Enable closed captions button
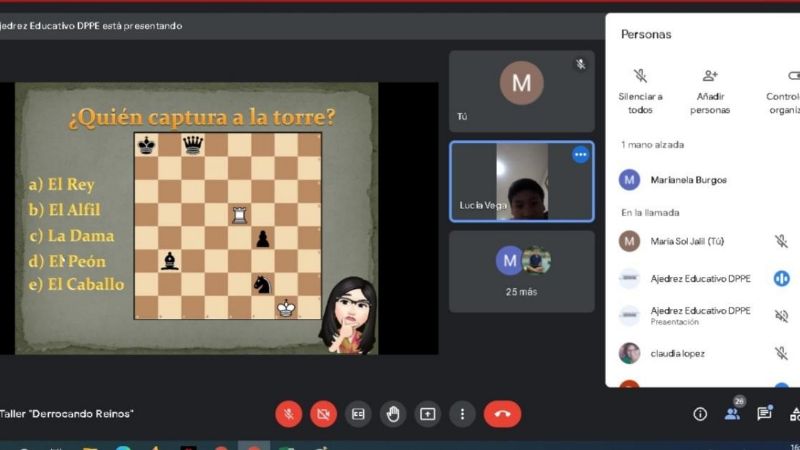800x450 pixels. coord(358,414)
